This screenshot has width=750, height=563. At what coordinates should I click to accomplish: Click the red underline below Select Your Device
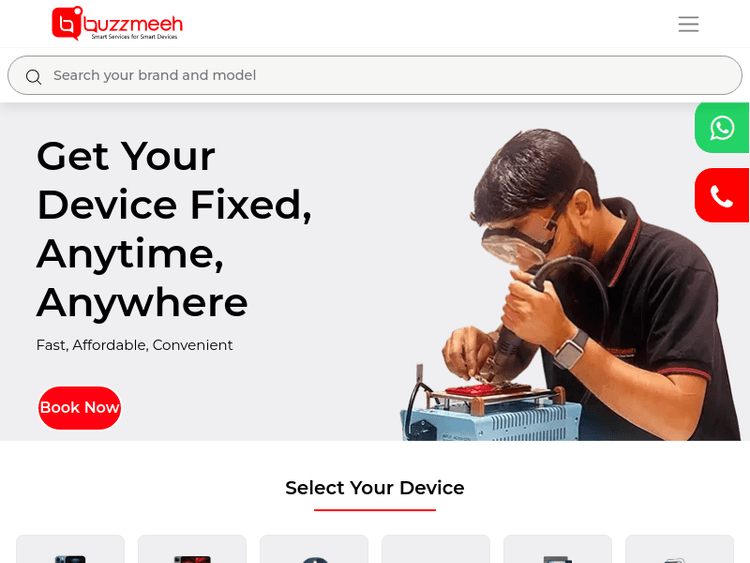(375, 510)
